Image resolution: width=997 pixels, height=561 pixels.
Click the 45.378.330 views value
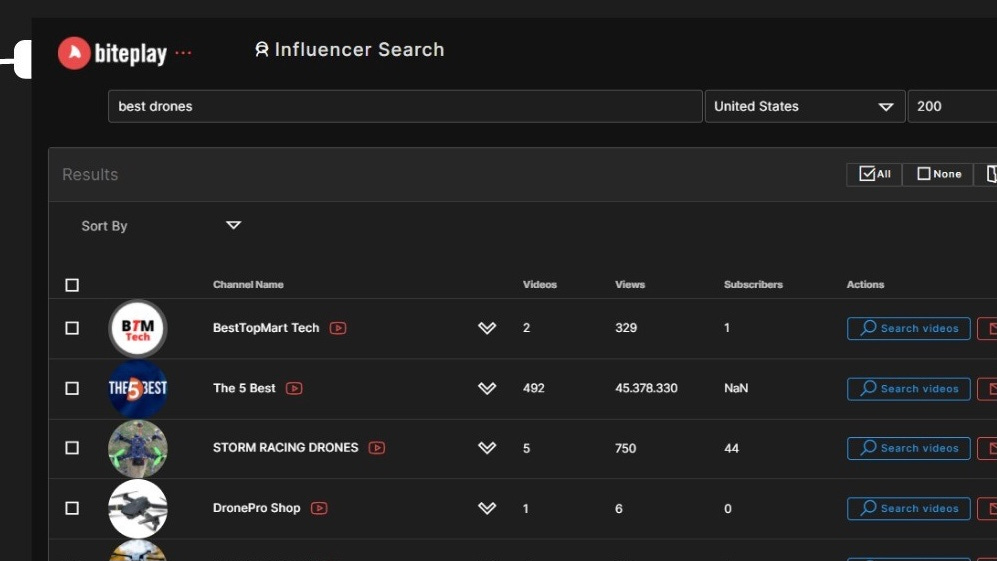(646, 388)
